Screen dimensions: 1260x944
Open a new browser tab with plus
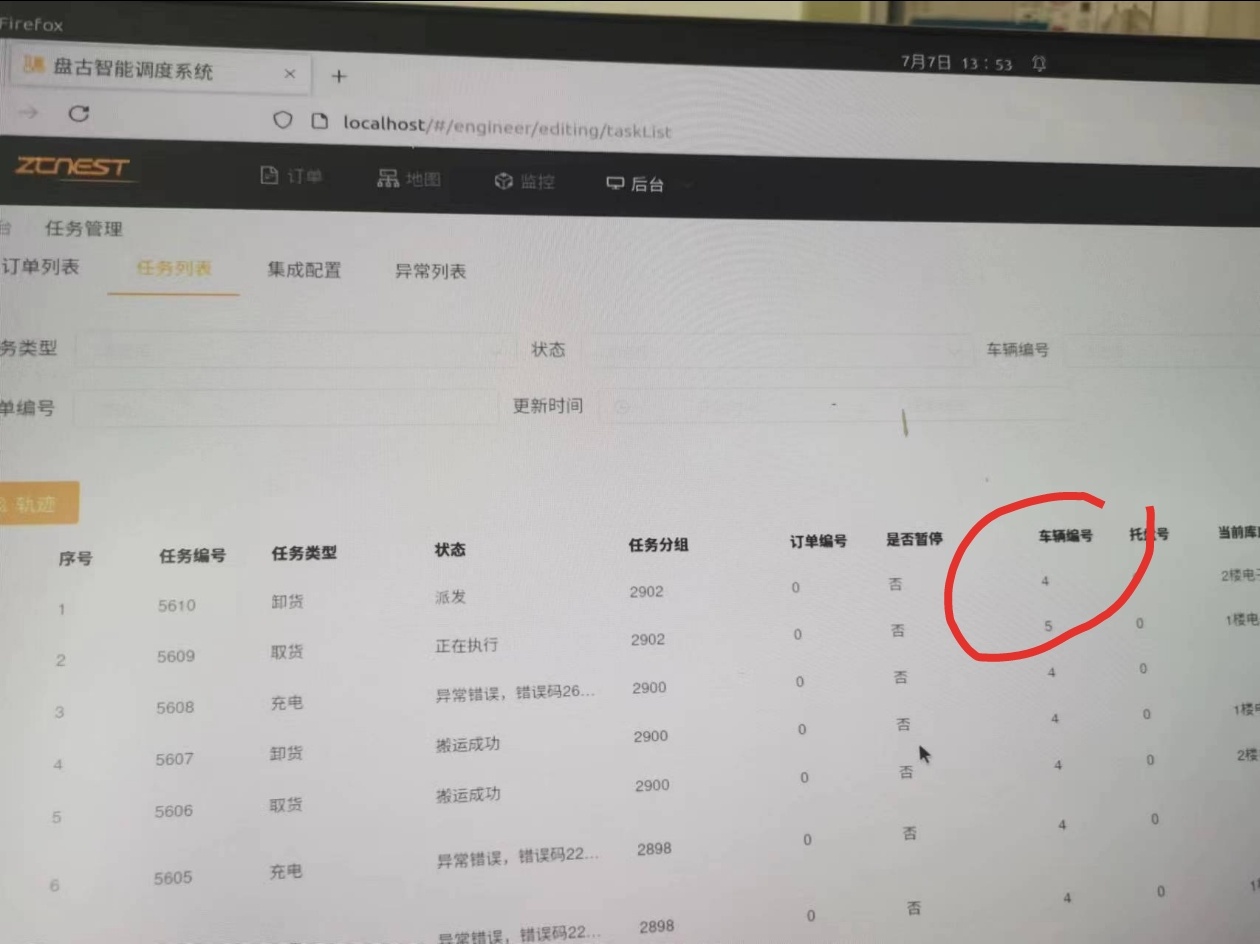[339, 76]
